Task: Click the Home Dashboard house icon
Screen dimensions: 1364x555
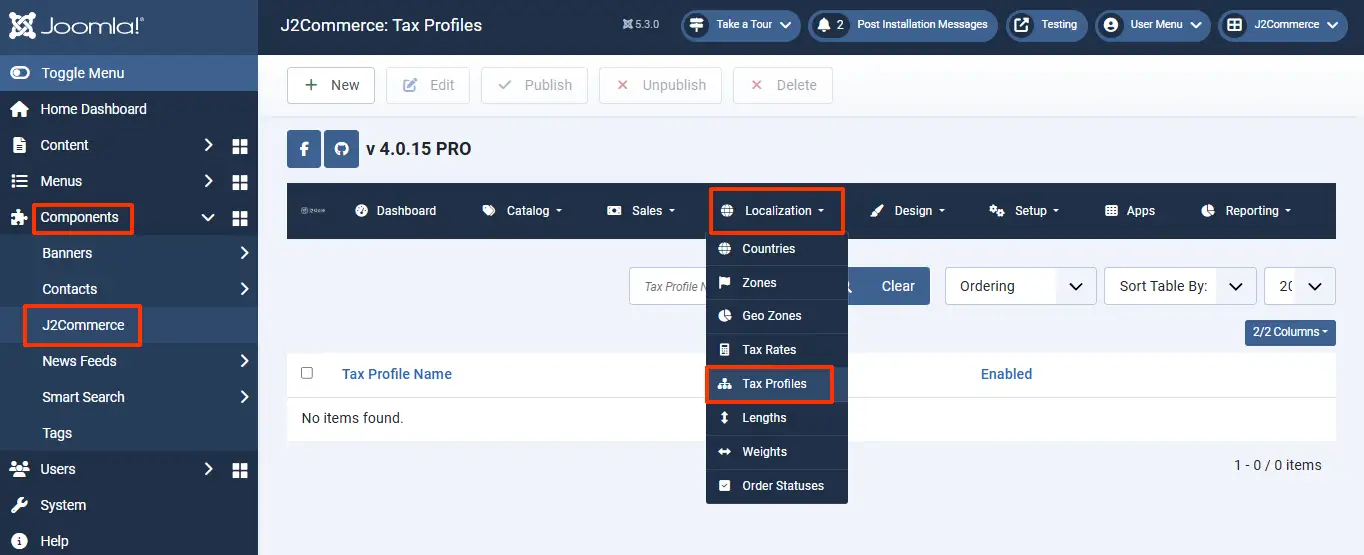Action: (x=19, y=109)
